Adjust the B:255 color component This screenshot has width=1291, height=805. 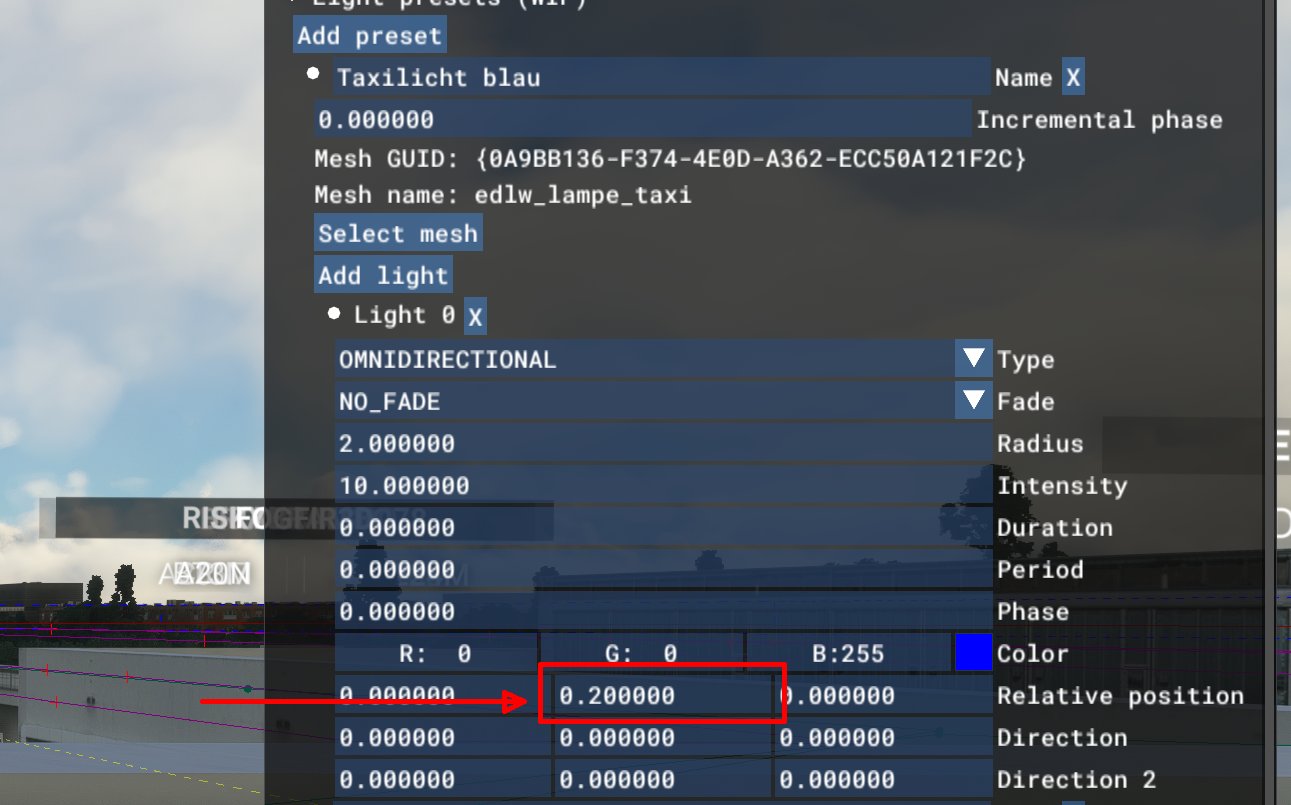(x=848, y=653)
